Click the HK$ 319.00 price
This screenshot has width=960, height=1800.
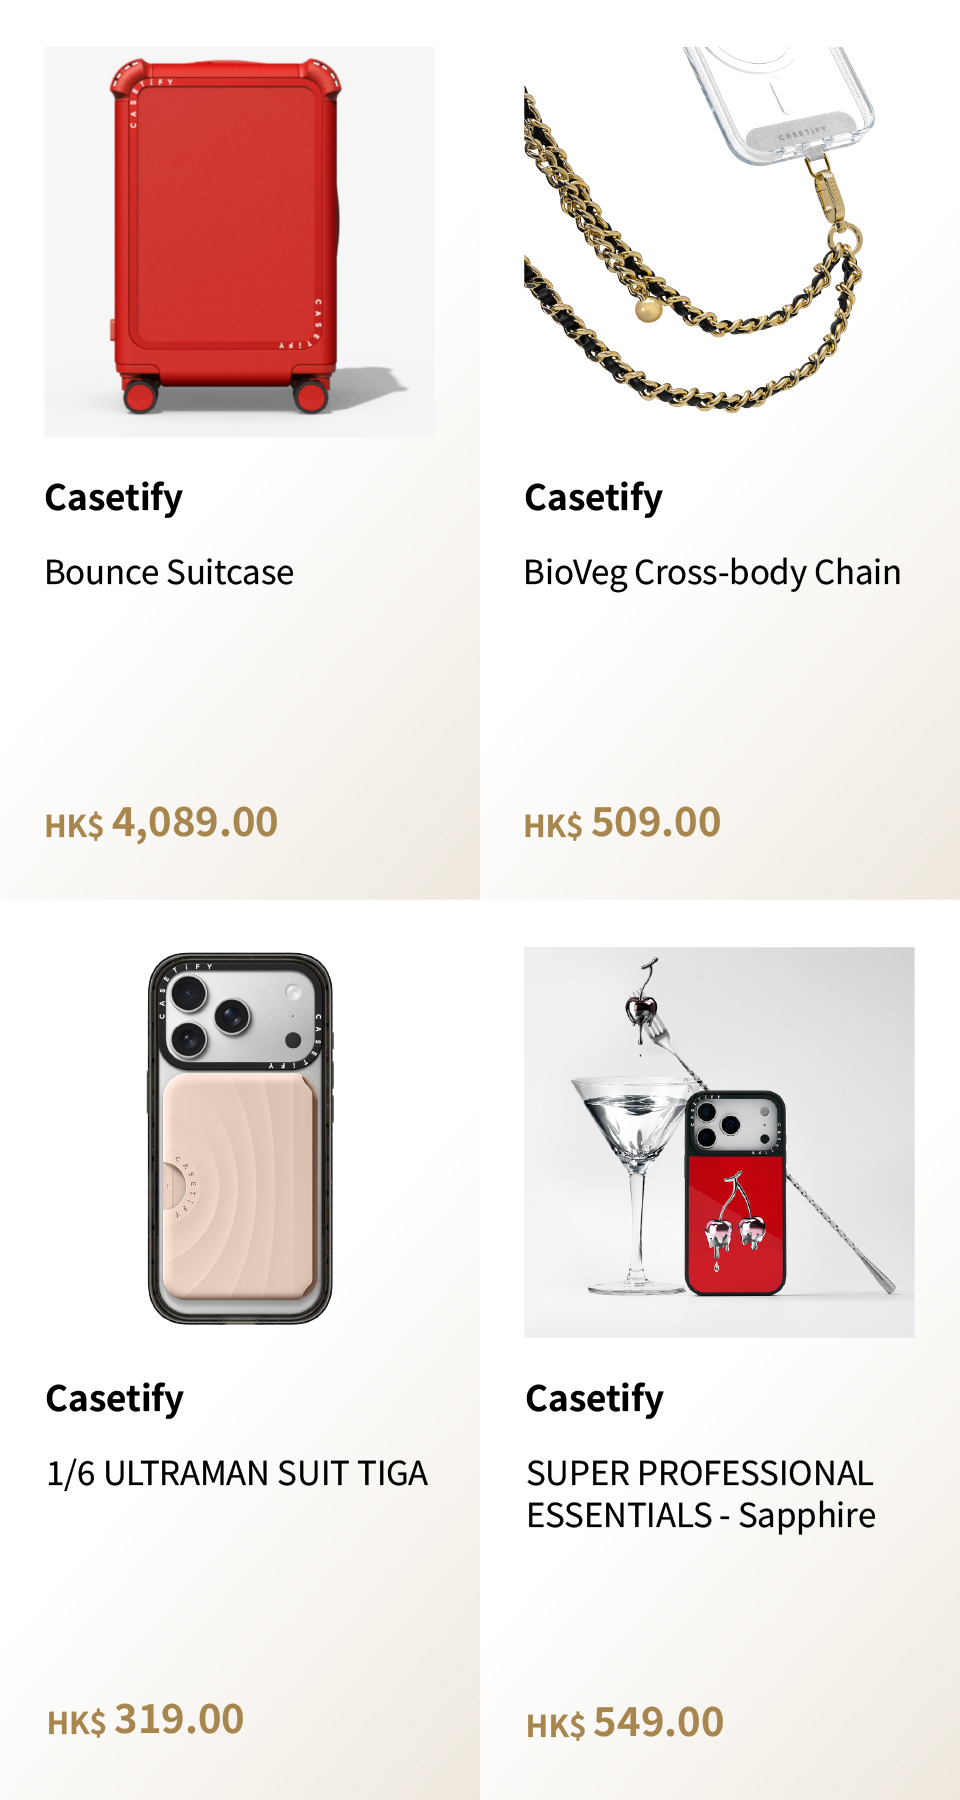click(146, 1720)
